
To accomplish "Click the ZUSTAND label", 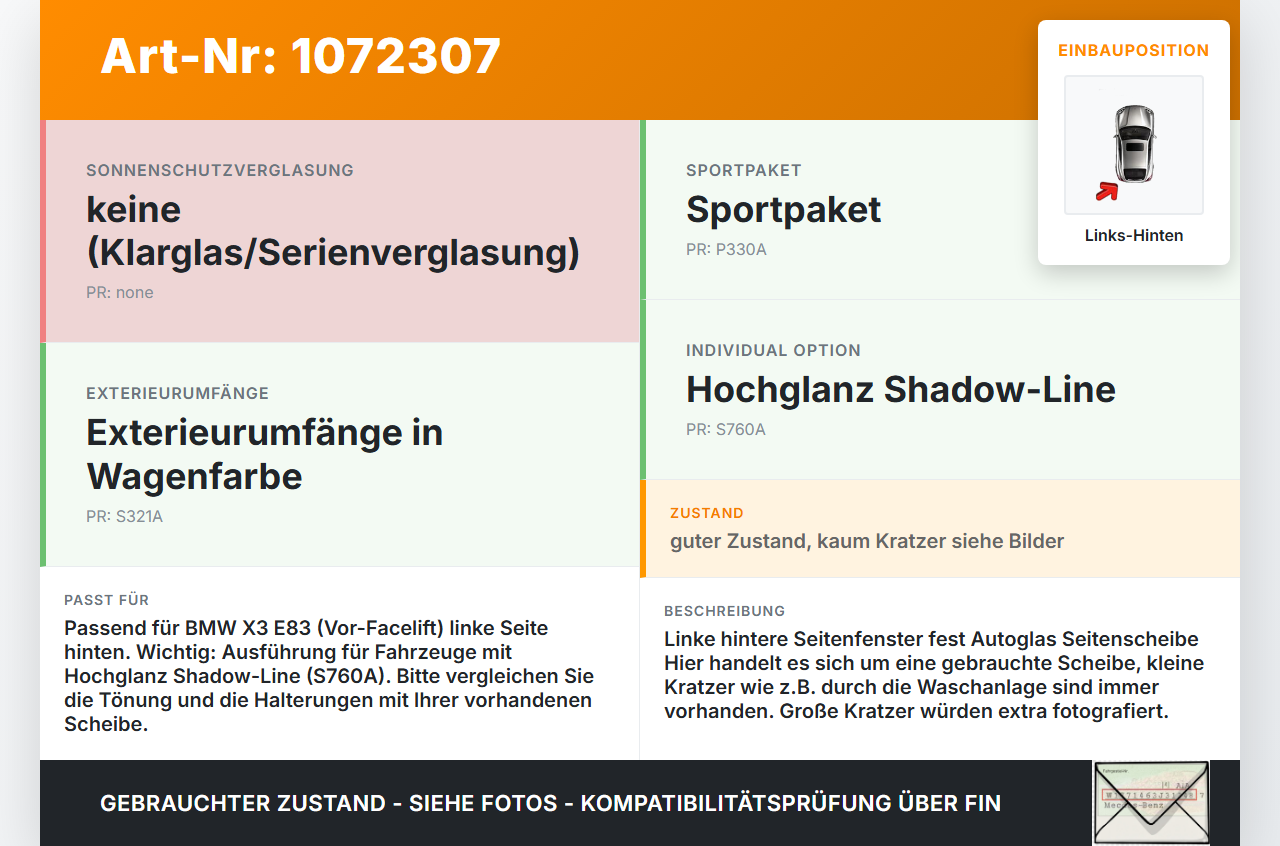I will 707,513.
